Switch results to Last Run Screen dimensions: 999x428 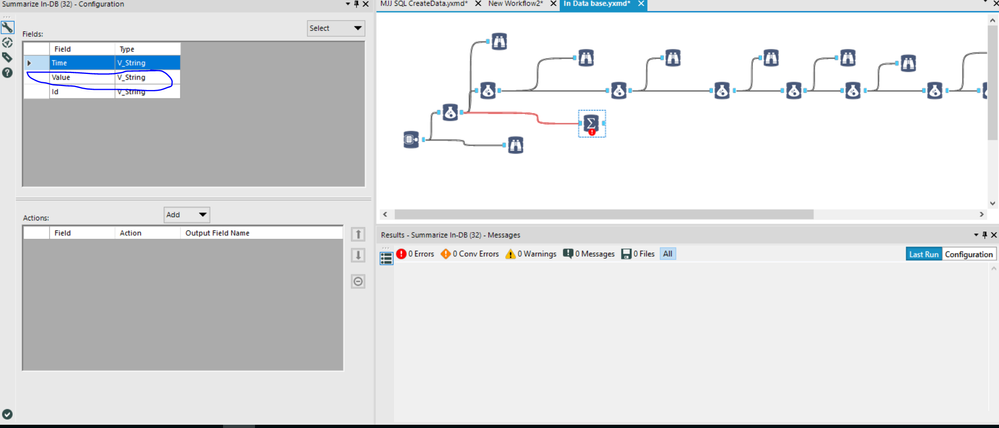point(924,254)
